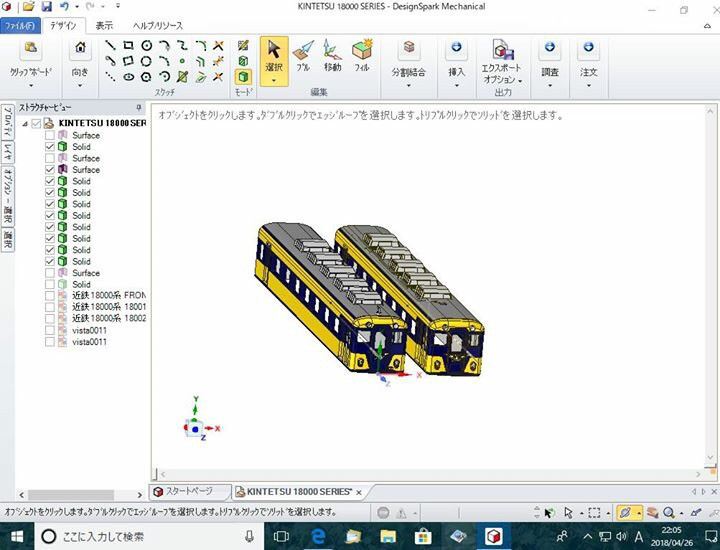Click the フィル (Fill) tool button
The image size is (720, 550).
click(x=362, y=55)
